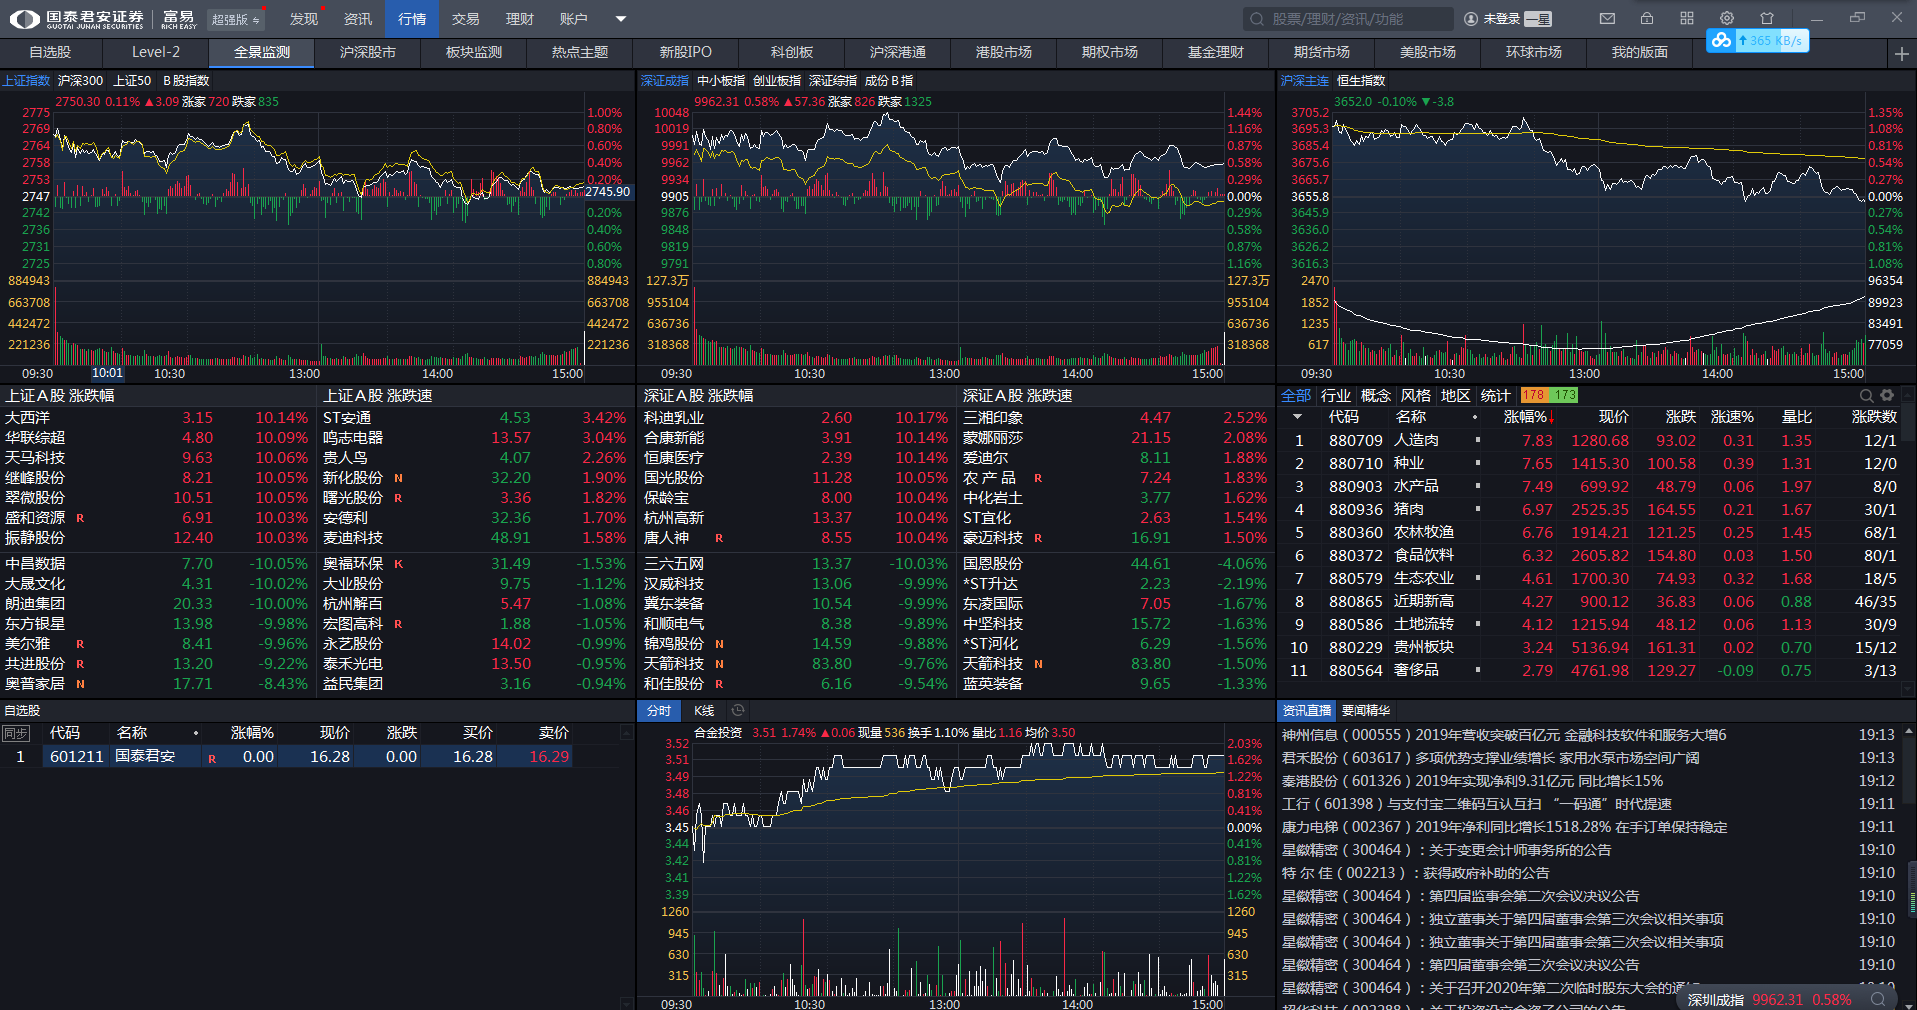Switch to the 港股市场 tab
This screenshot has height=1010, width=1917.
pos(1004,53)
